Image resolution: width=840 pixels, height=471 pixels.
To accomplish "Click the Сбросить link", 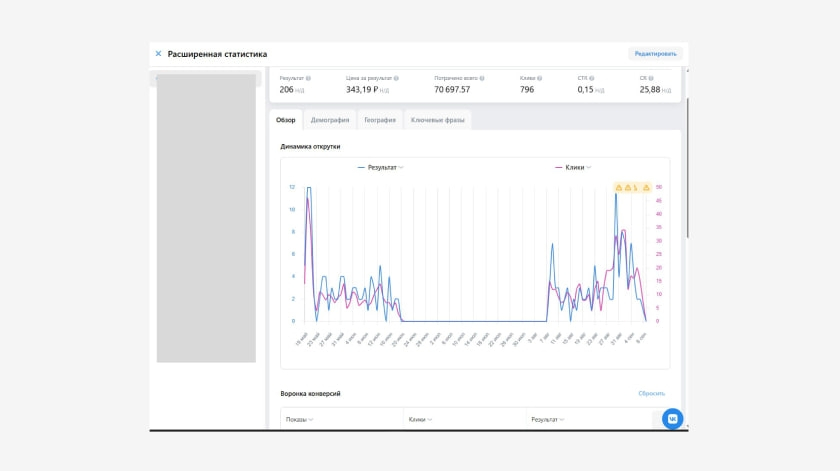I will 651,394.
